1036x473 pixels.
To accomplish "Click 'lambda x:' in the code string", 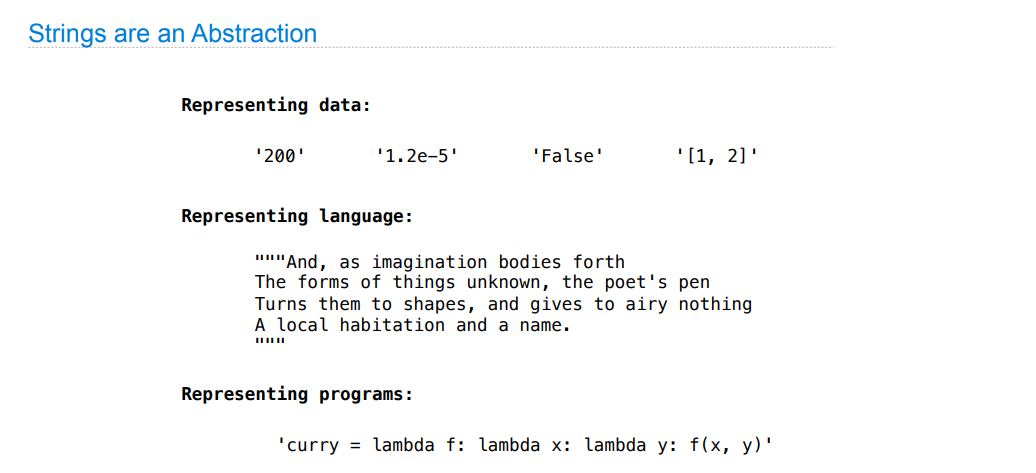I will [x=519, y=446].
